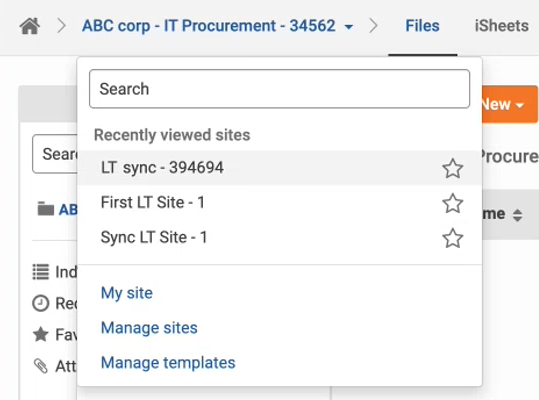Open Manage templates link

point(168,363)
